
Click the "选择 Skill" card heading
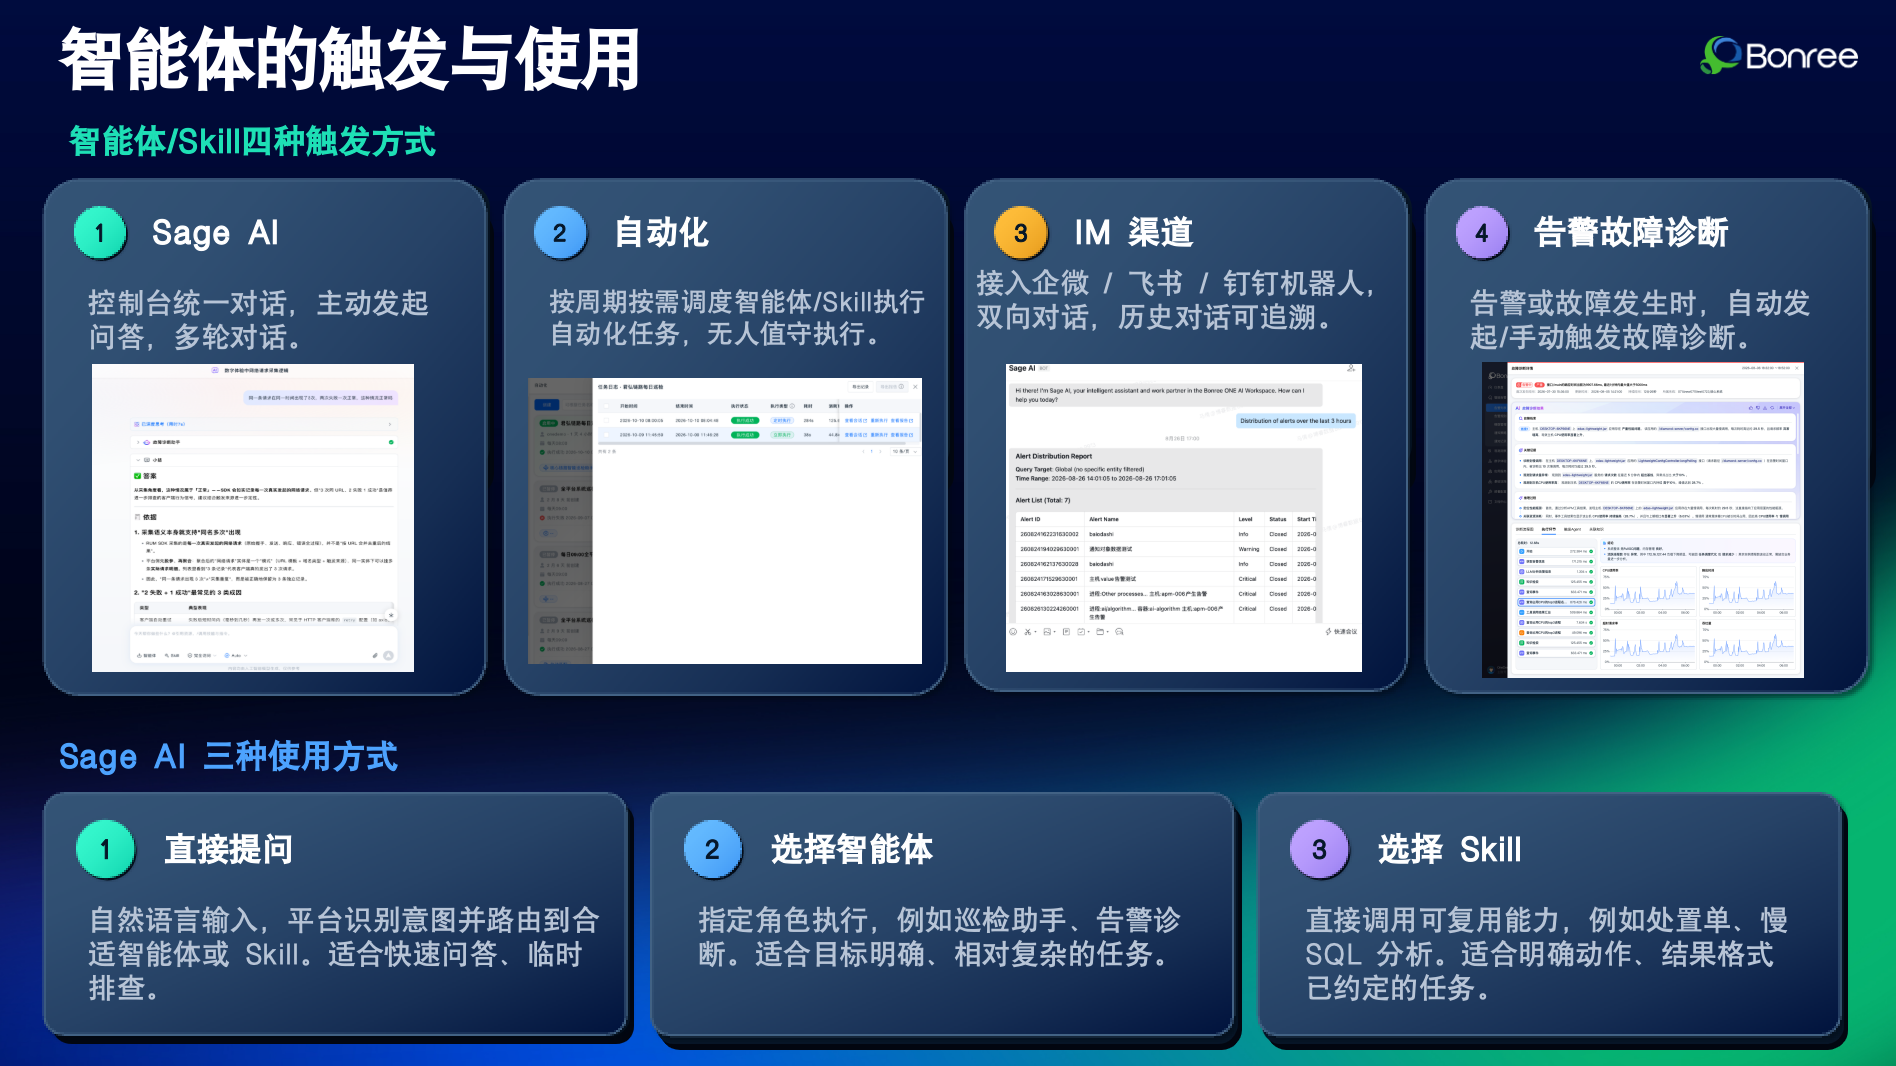tap(1450, 849)
